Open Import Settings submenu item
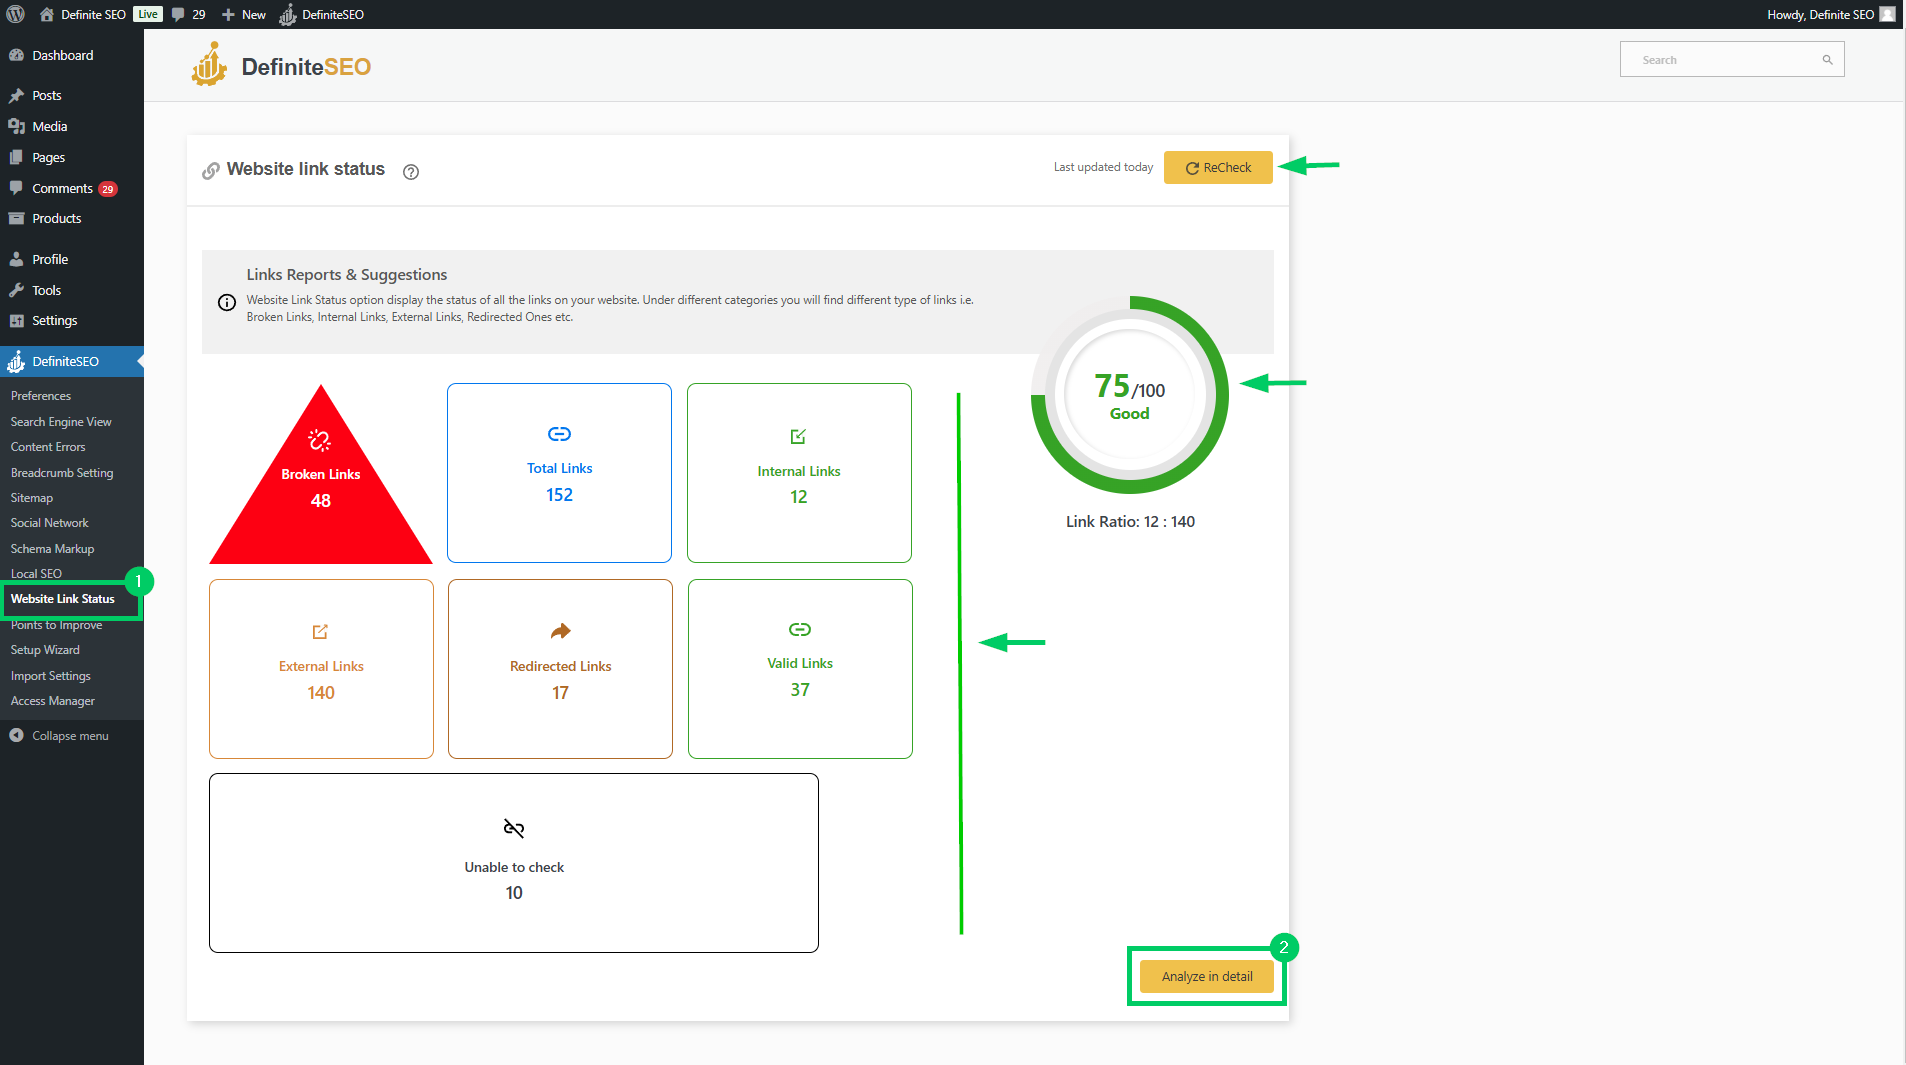Screen dimensions: 1906x1065 tap(51, 676)
